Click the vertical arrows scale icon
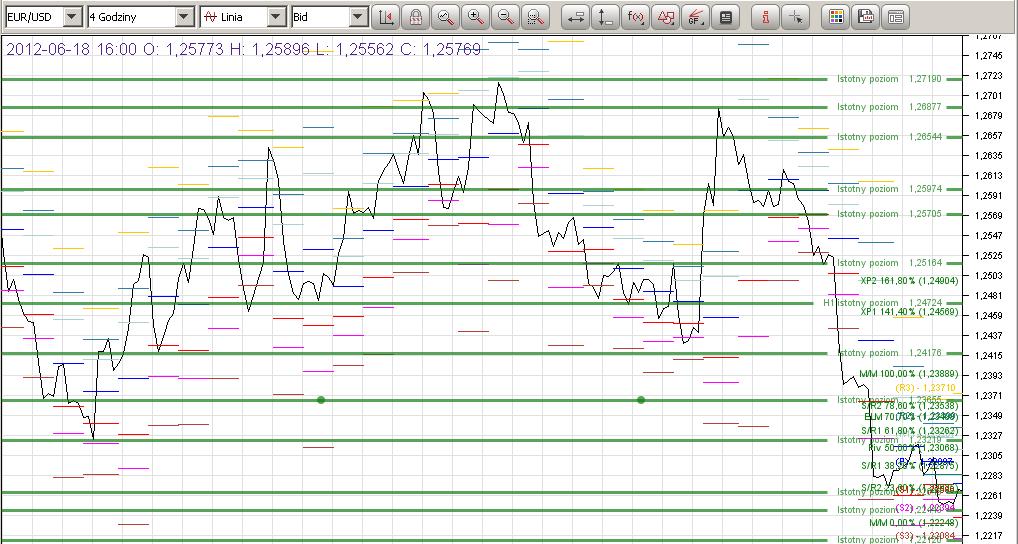This screenshot has width=1018, height=544. (606, 18)
